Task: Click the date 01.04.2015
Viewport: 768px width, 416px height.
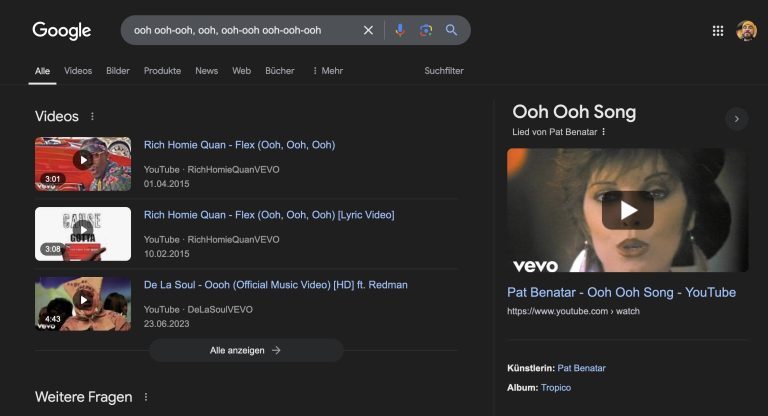Action: point(167,184)
